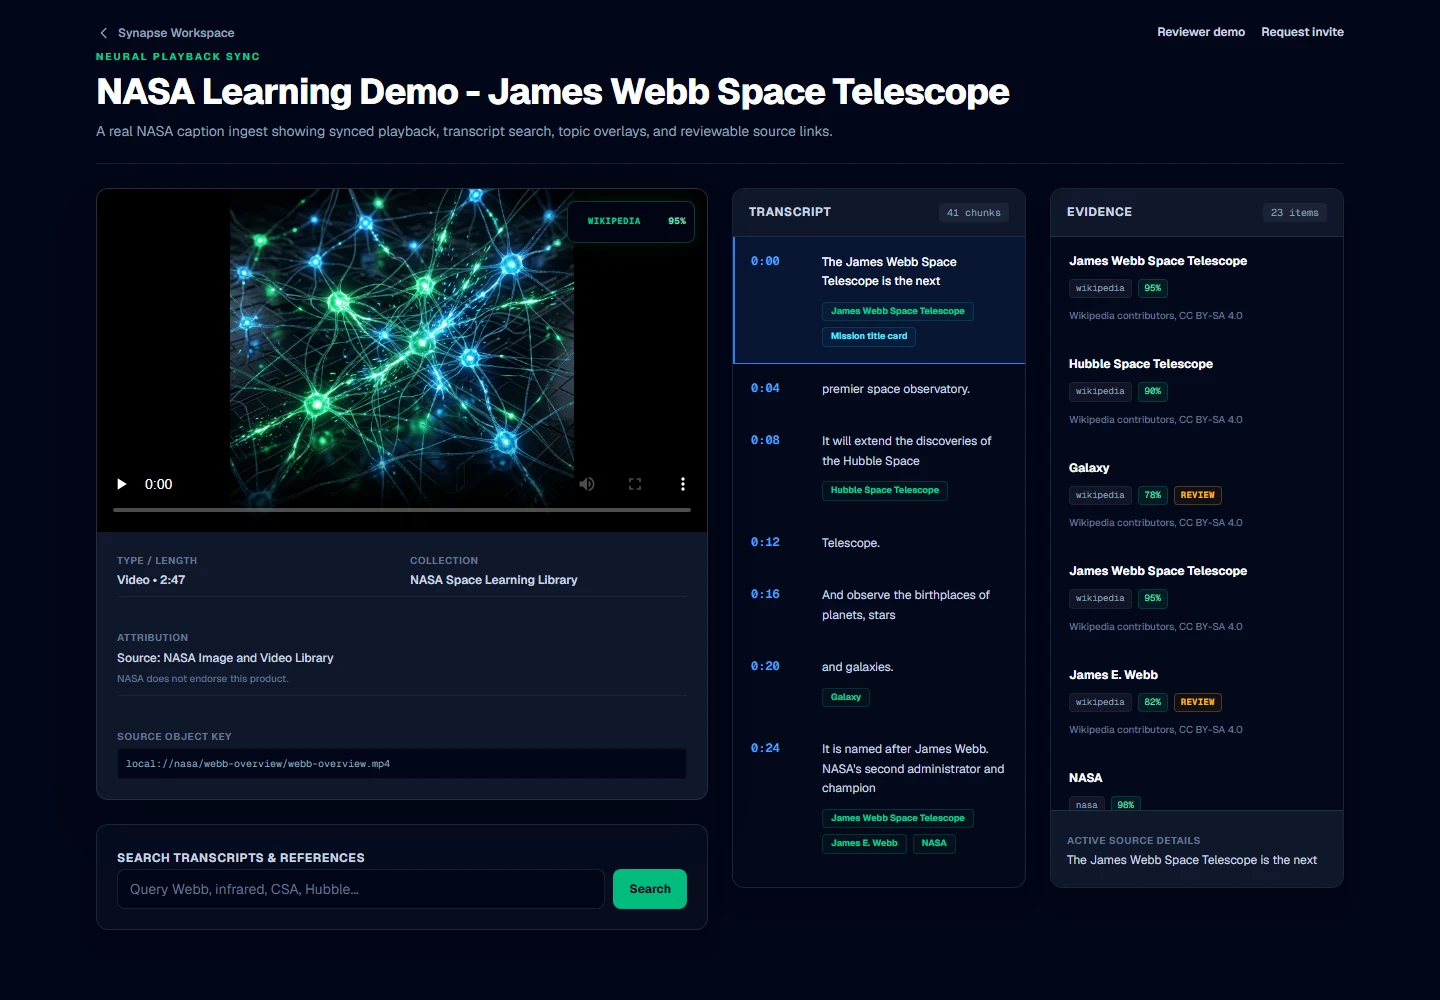Select transcript line 'premier space observatory.'
Screen dimensions: 1440x1000
896,389
